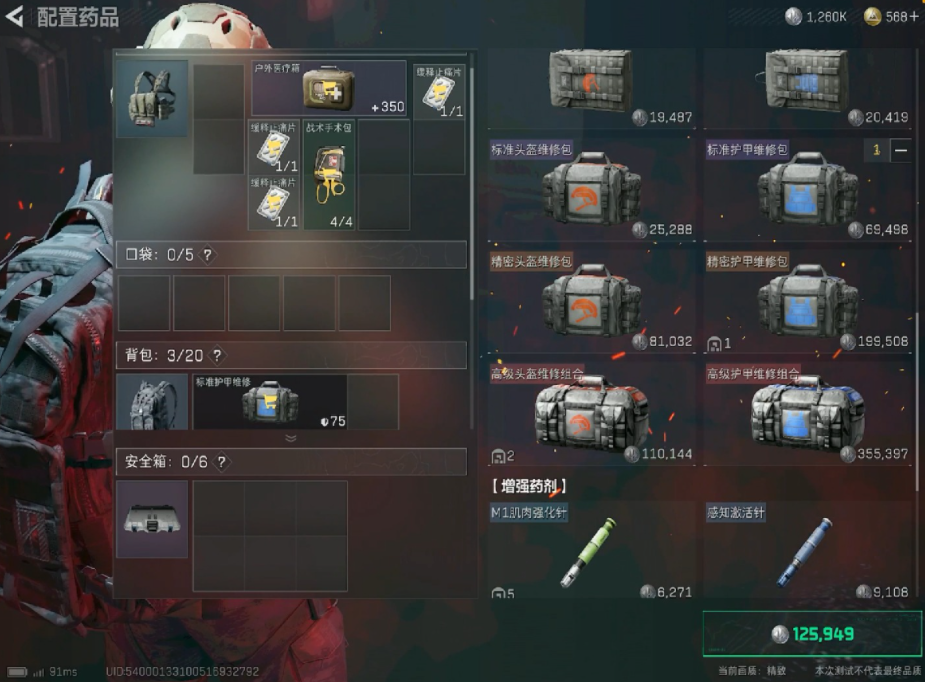Click the backpack equipment icon

tap(152, 402)
